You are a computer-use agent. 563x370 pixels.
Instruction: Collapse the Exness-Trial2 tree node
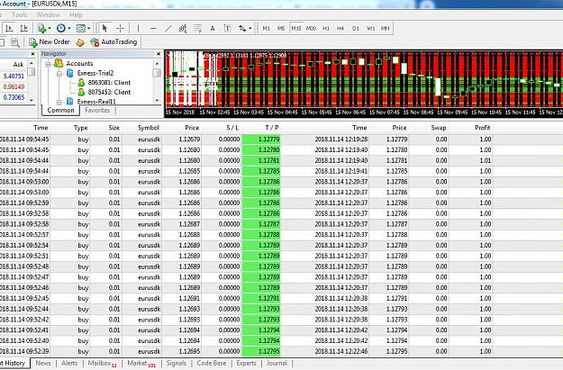(x=59, y=74)
